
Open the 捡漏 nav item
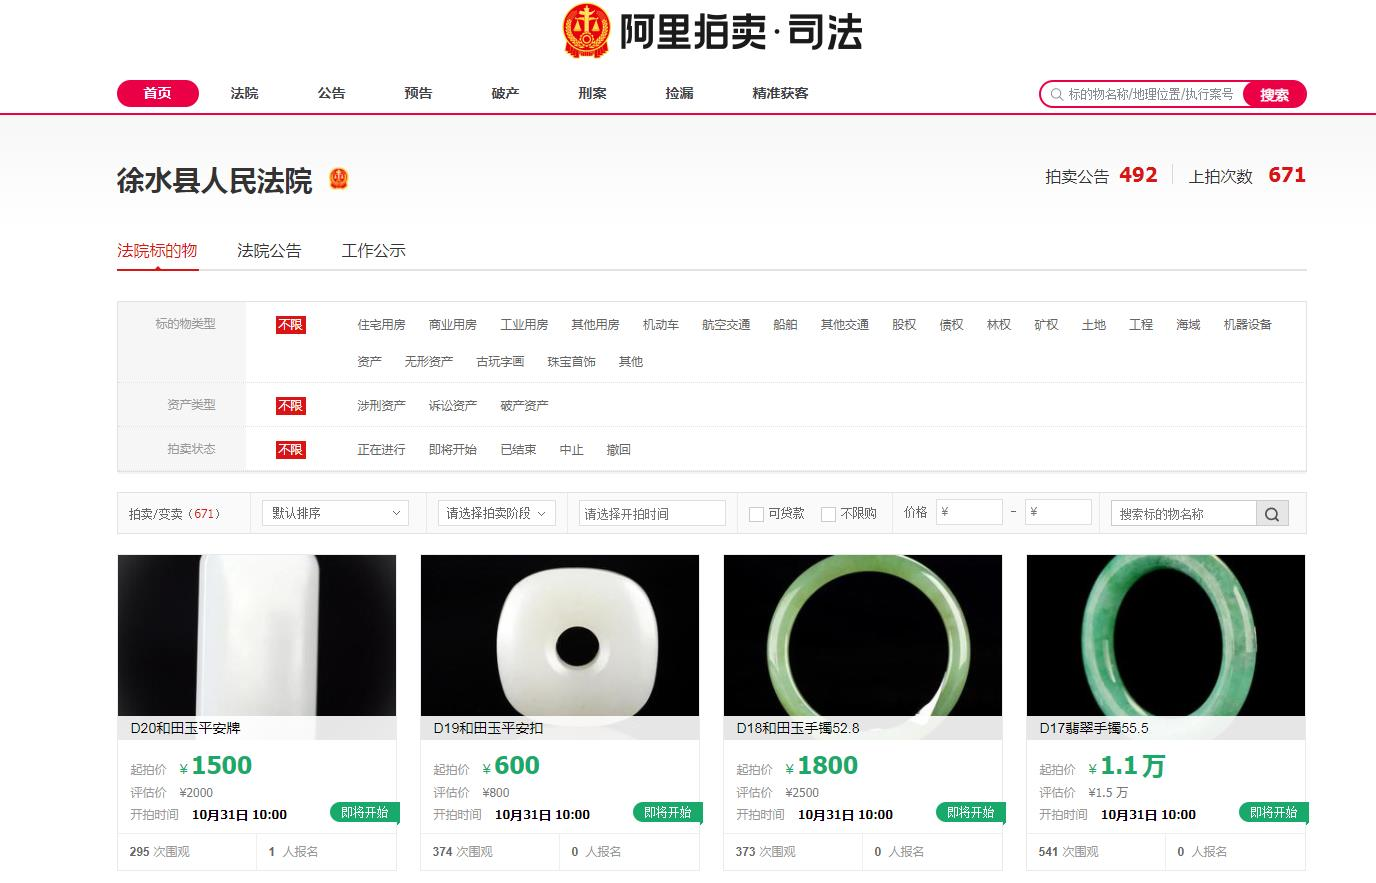[x=679, y=93]
